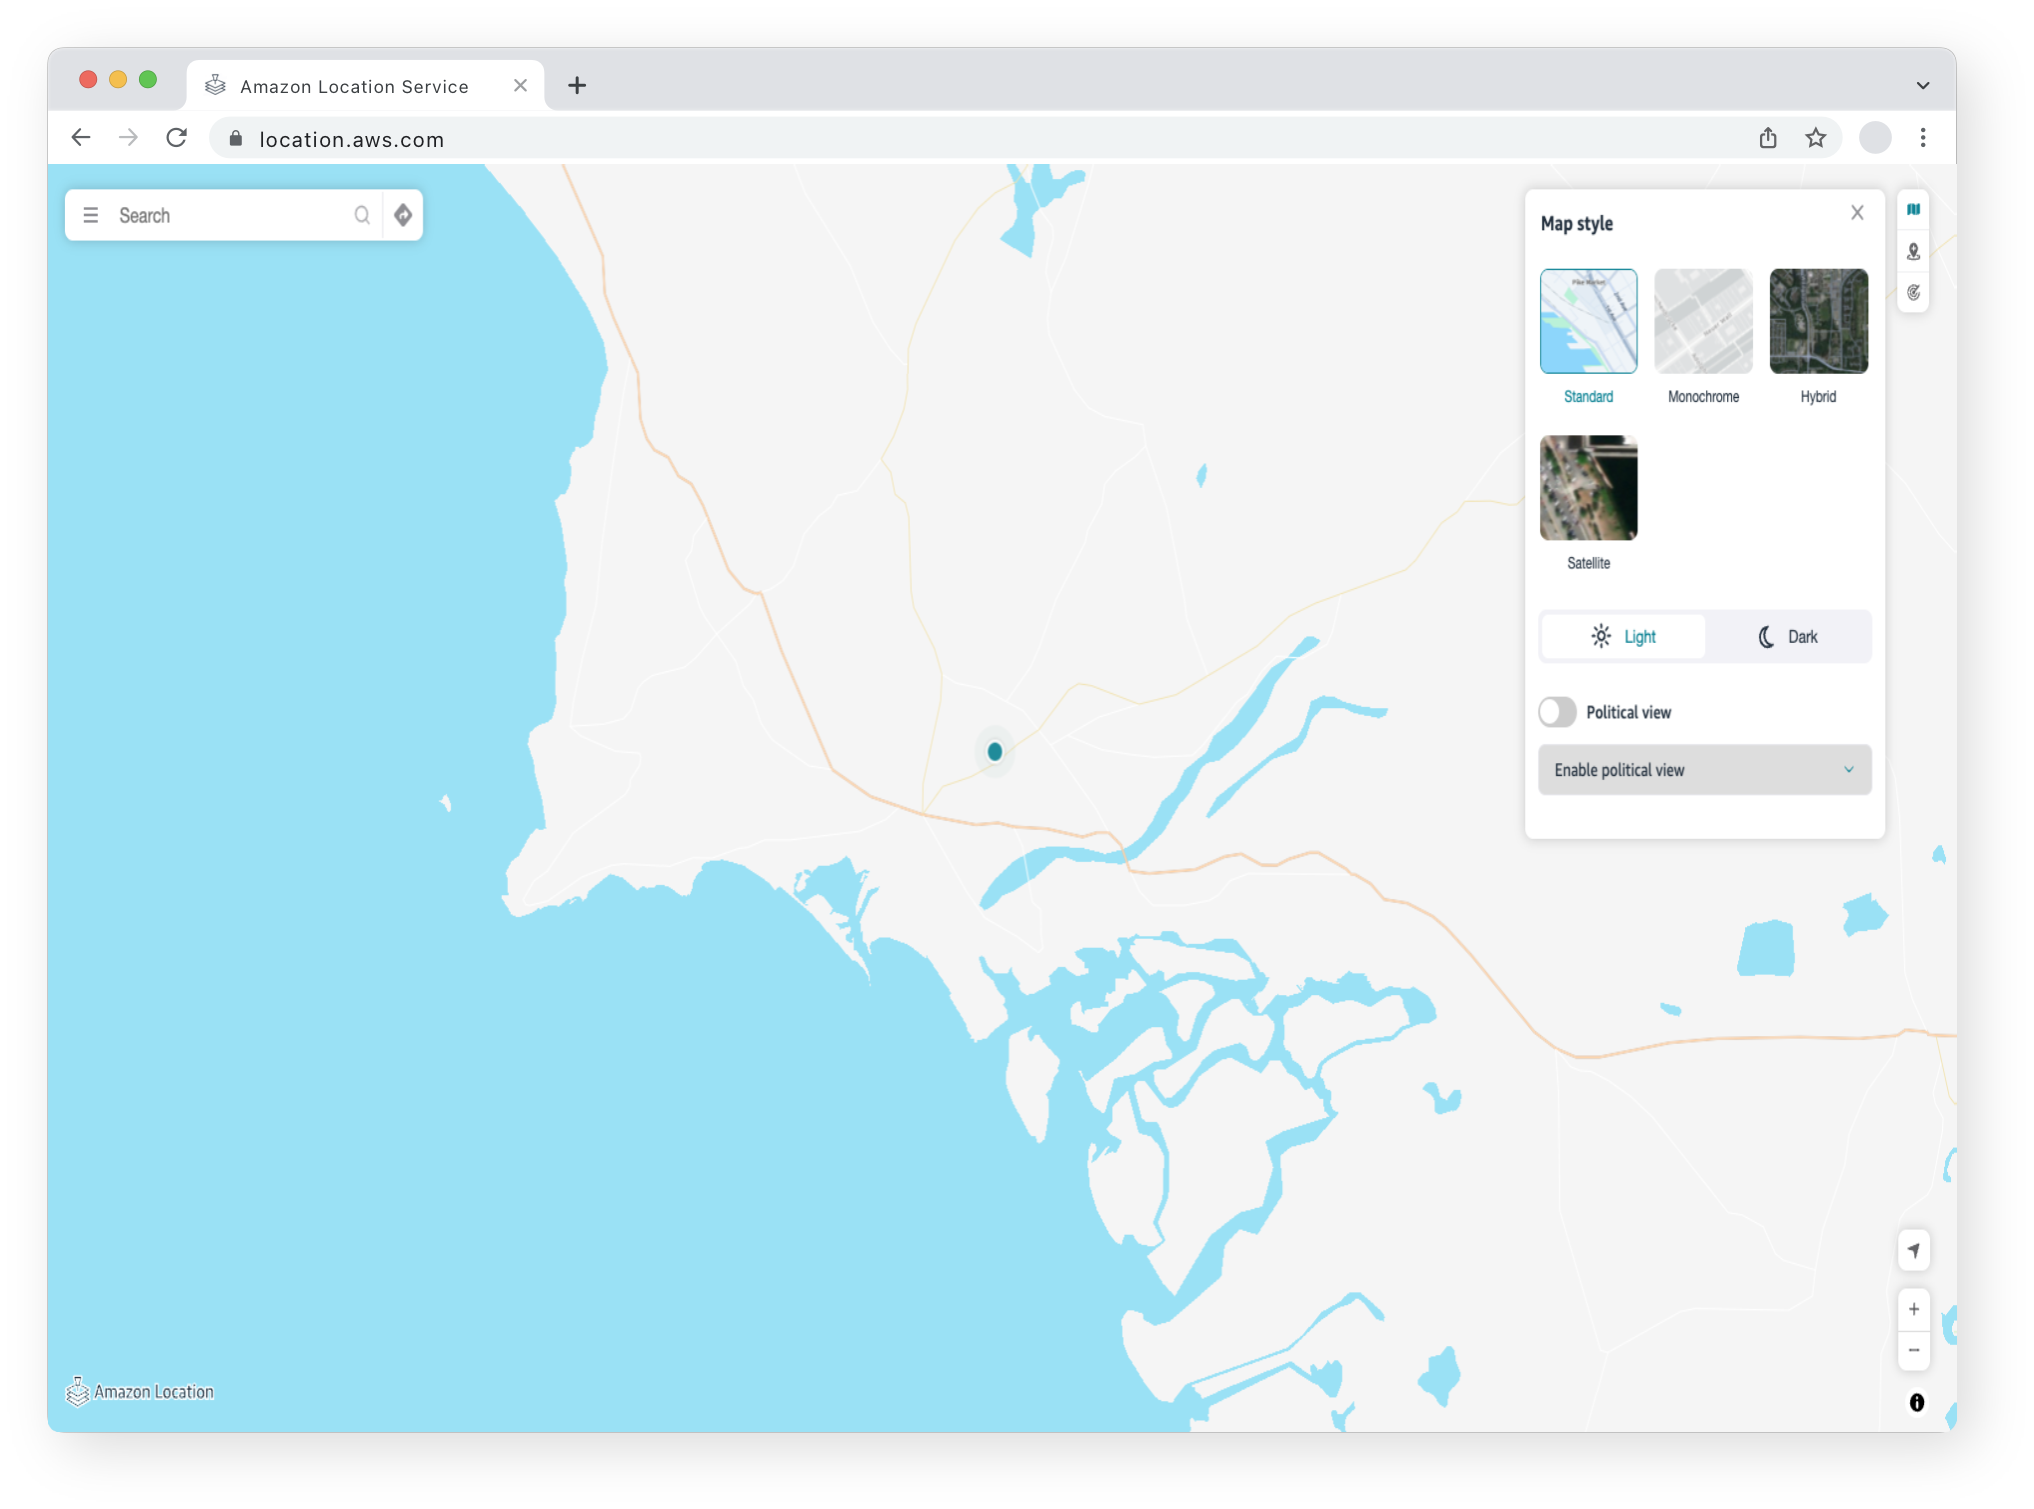Click the geofence icon in the right toolbar
The image size is (2034, 1509).
click(1913, 252)
